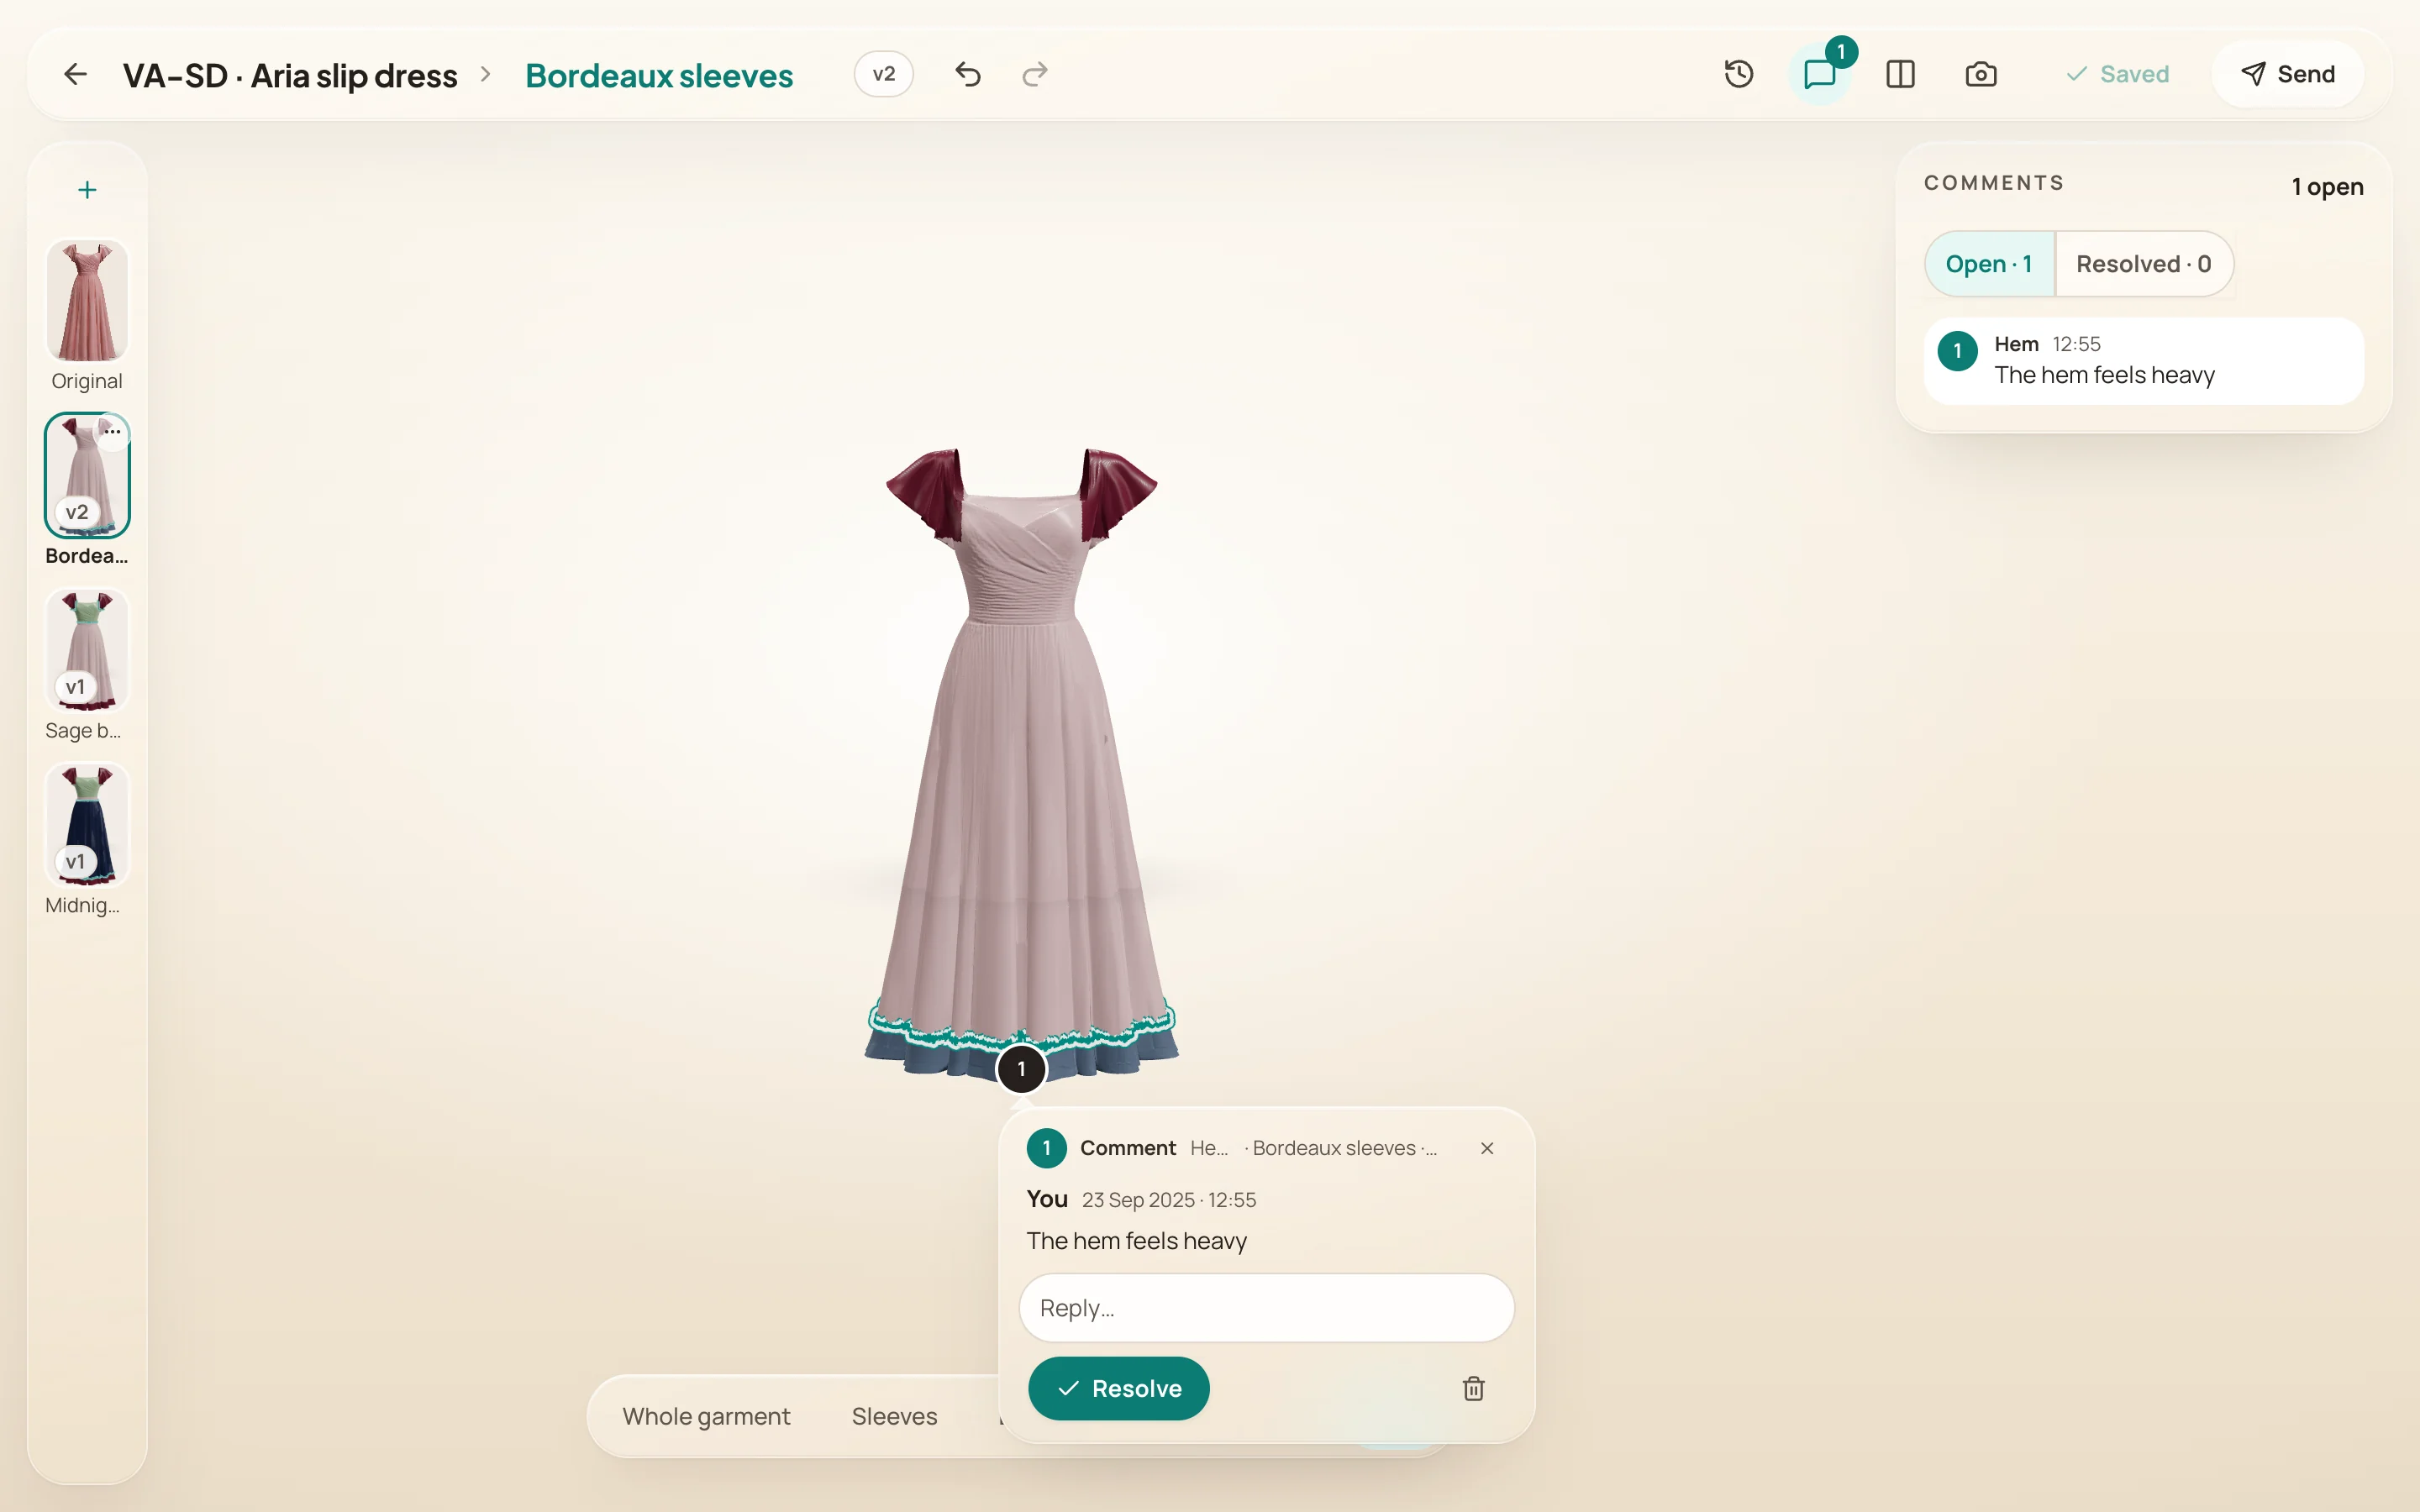Select the Whole garment tab

[706, 1416]
